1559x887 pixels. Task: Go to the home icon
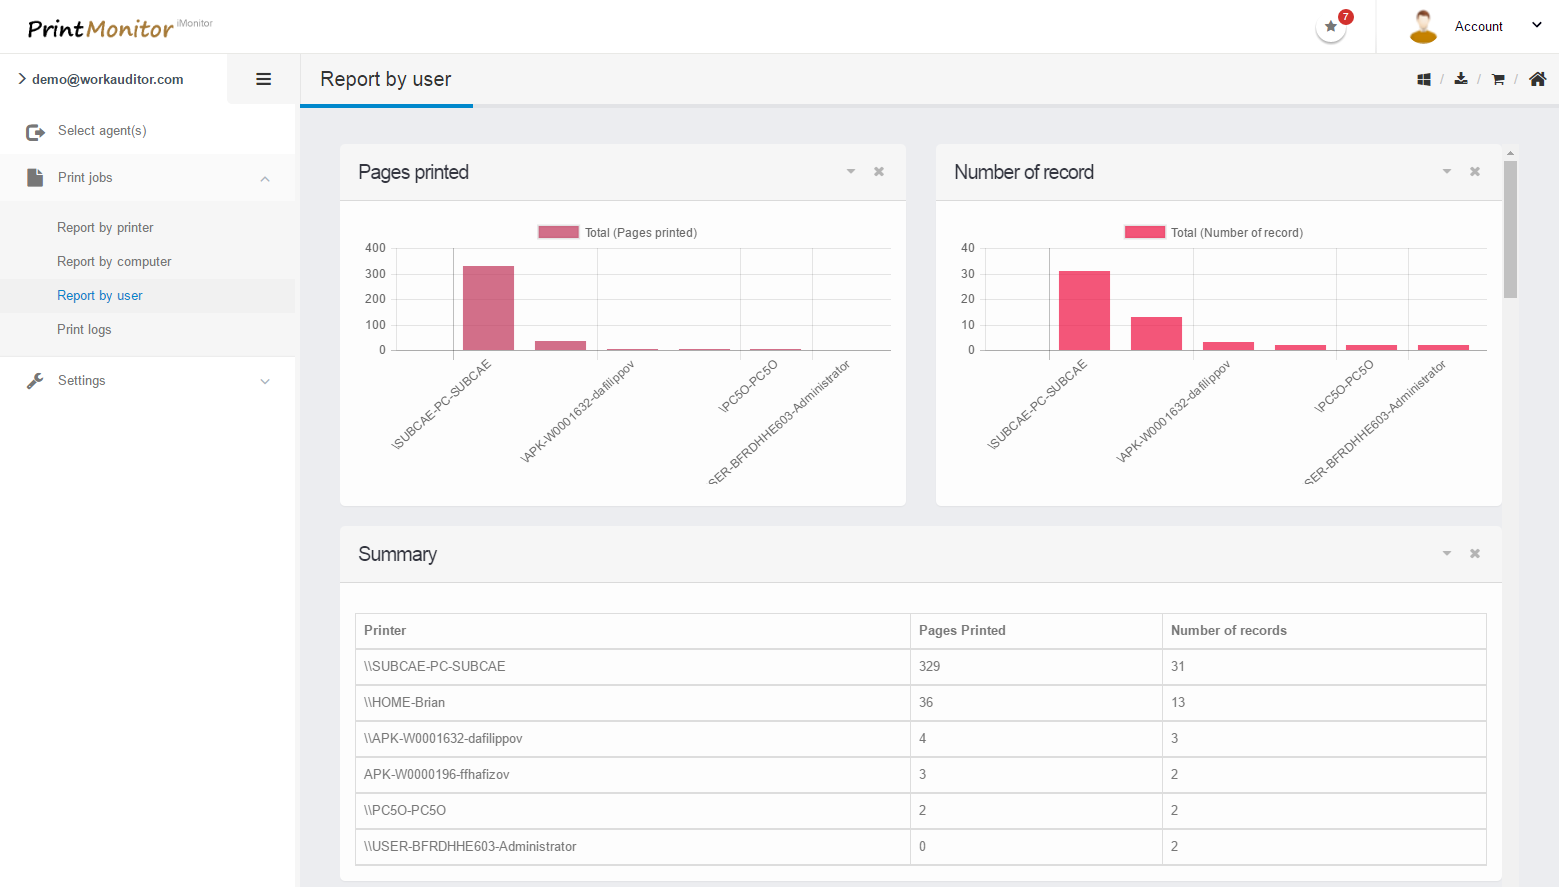1537,79
